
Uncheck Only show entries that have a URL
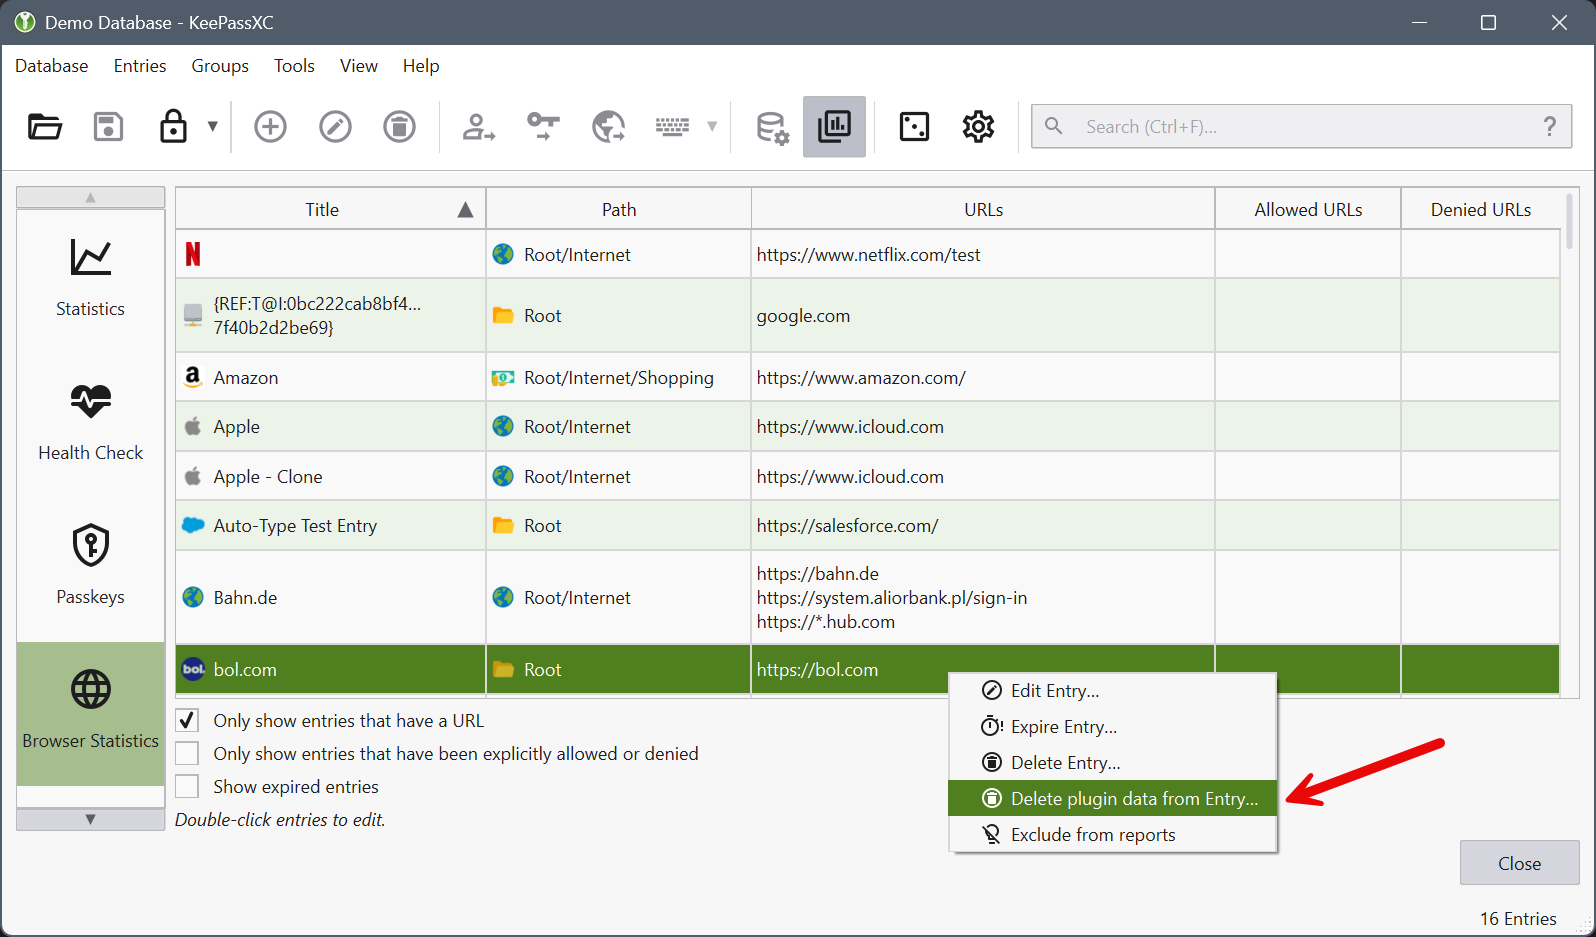(187, 721)
